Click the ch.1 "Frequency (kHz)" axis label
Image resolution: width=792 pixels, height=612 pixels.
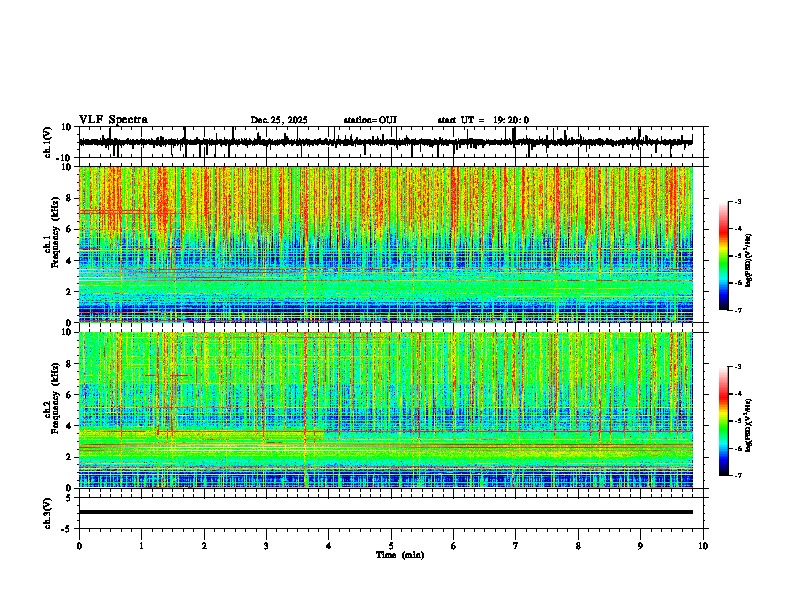click(x=56, y=232)
